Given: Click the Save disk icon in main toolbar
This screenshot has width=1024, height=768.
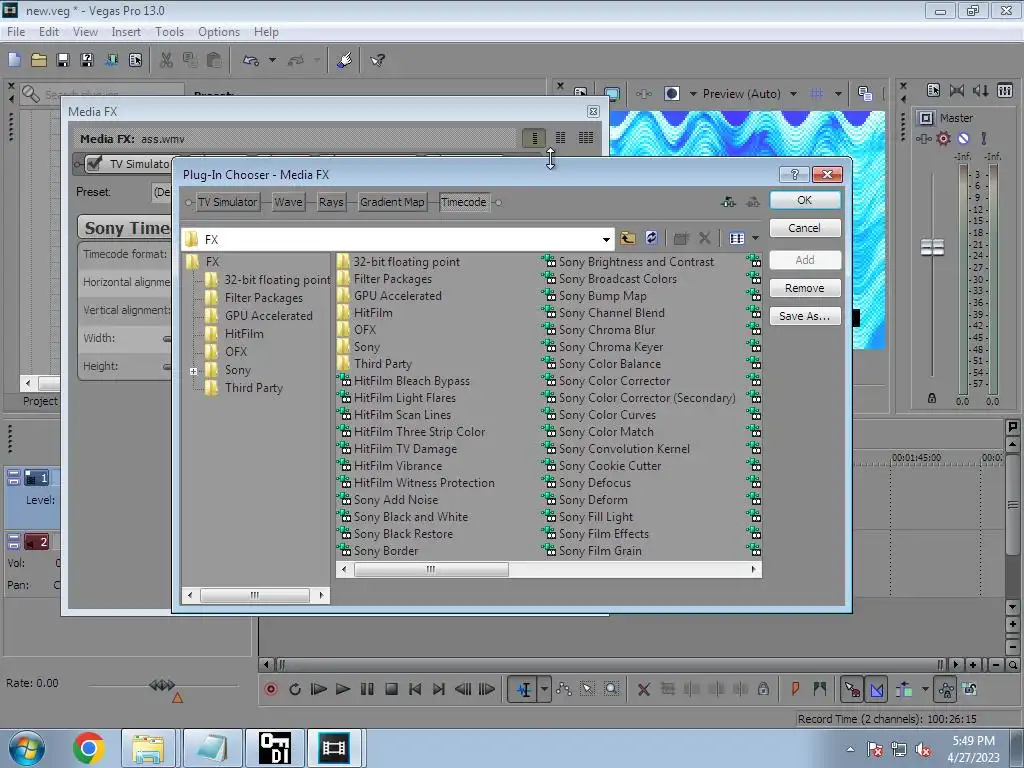Looking at the screenshot, I should coord(63,60).
